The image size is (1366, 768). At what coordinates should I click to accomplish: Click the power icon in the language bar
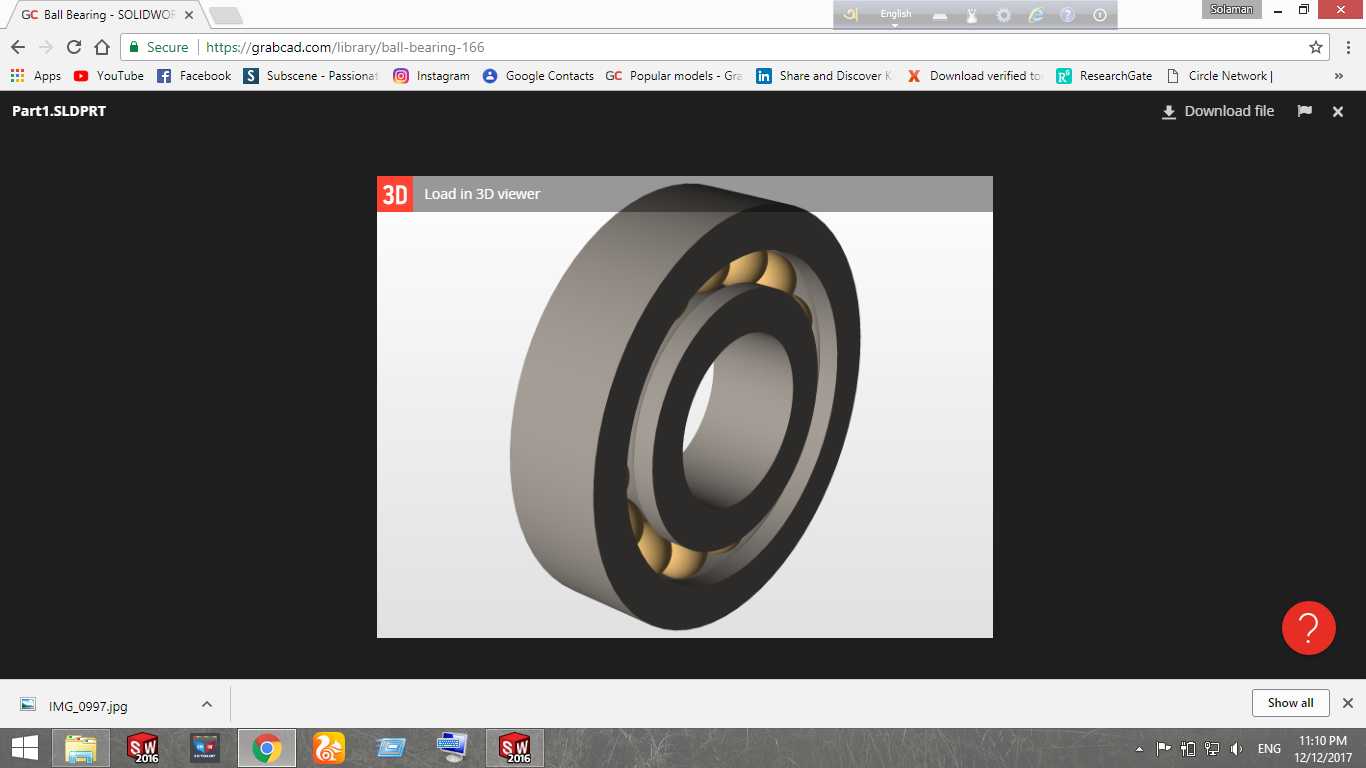(x=1100, y=15)
